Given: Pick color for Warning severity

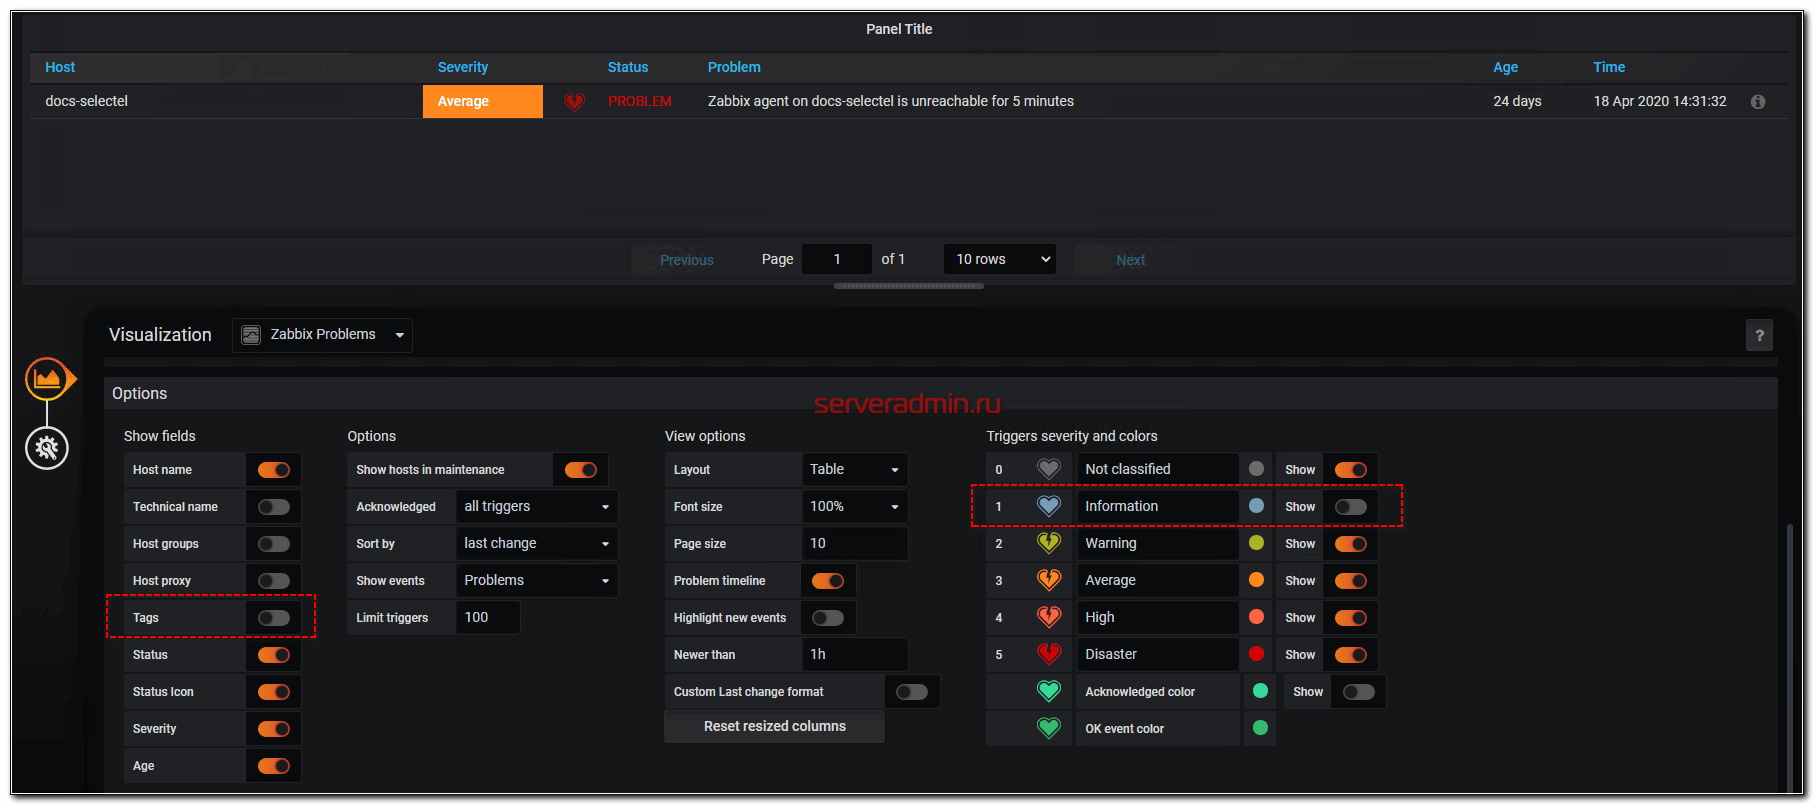Looking at the screenshot, I should (1256, 543).
